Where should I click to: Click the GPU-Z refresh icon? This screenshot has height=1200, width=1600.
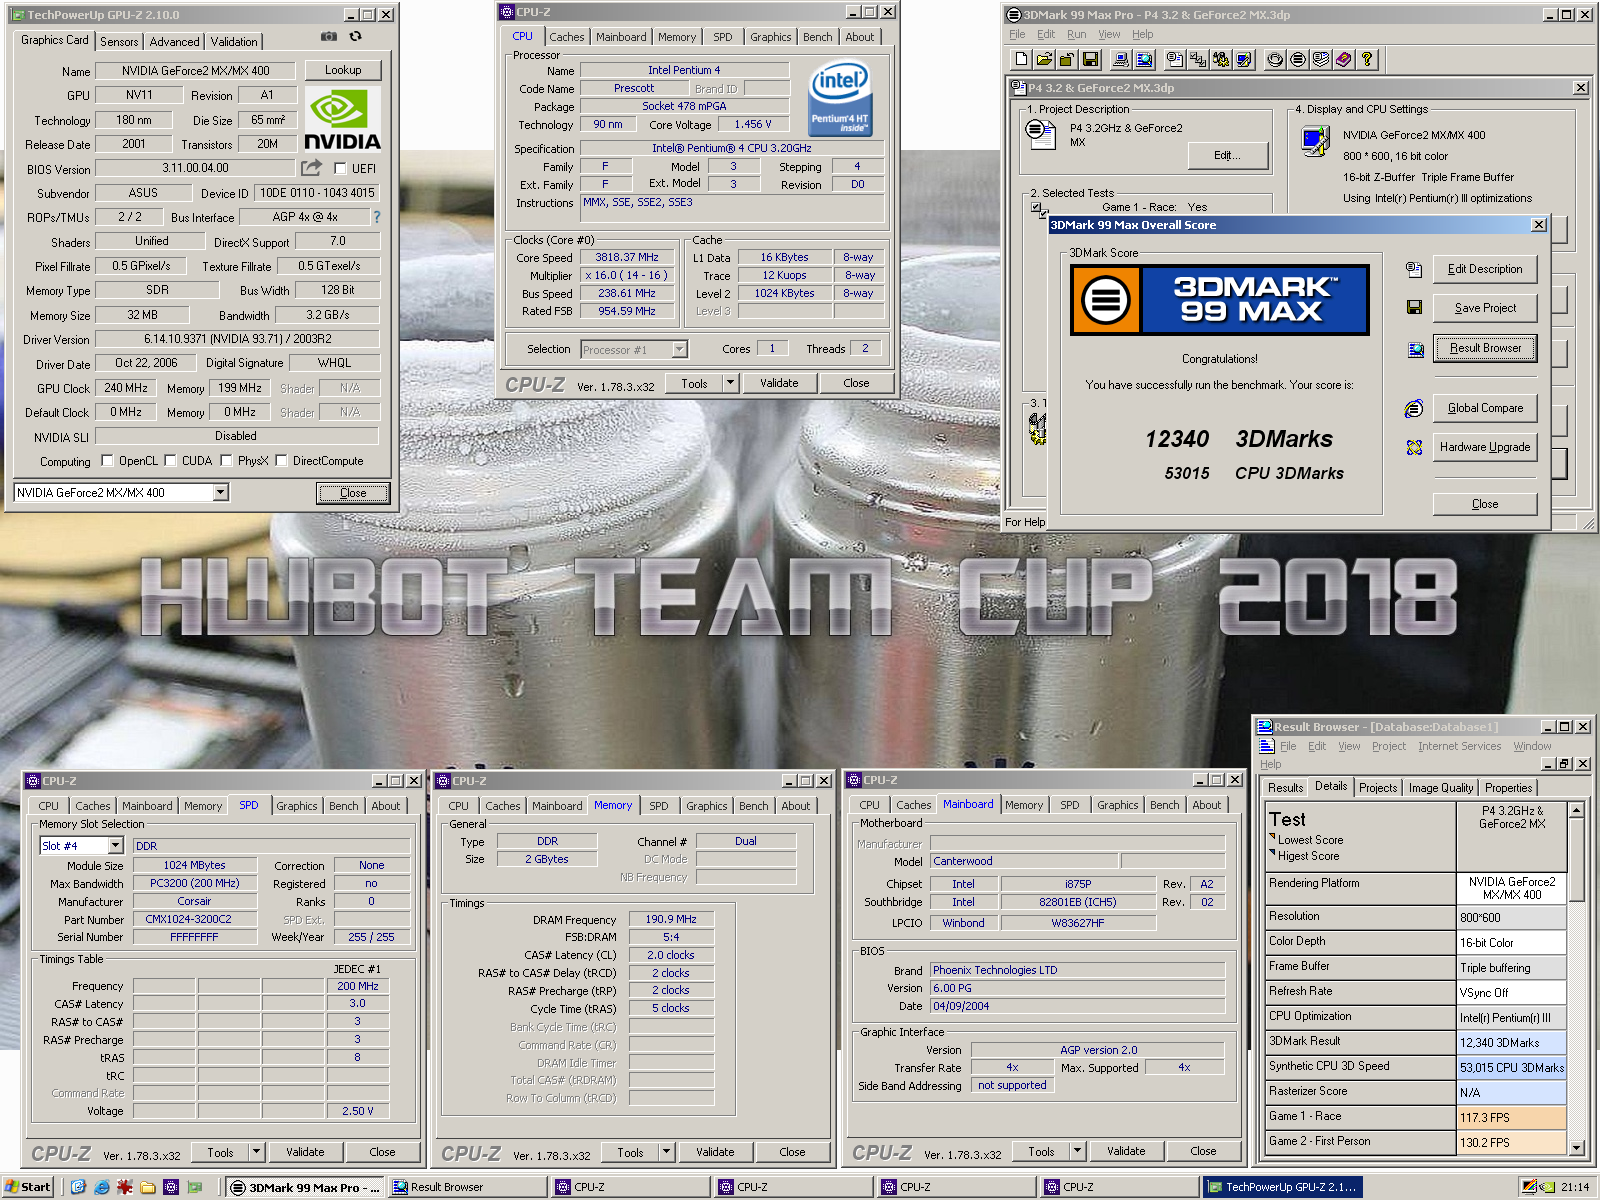tap(355, 37)
